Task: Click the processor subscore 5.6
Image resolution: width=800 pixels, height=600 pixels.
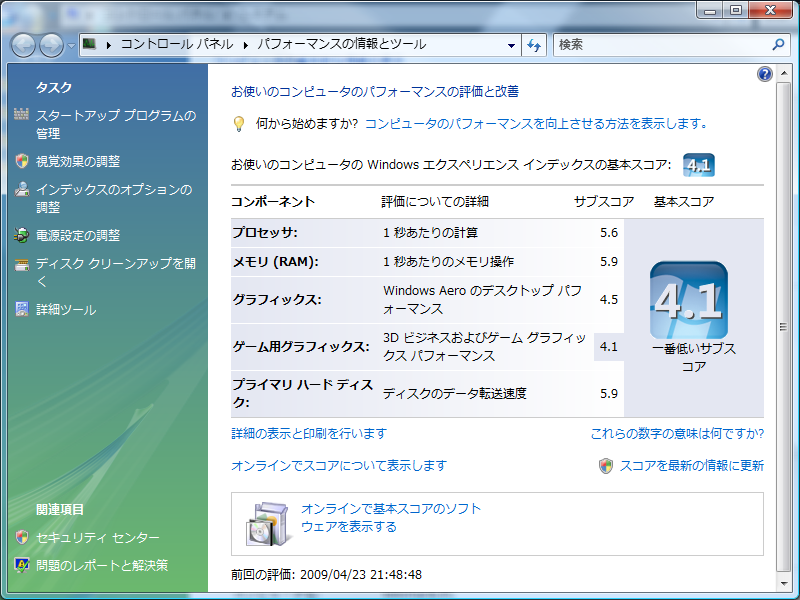Action: point(609,233)
